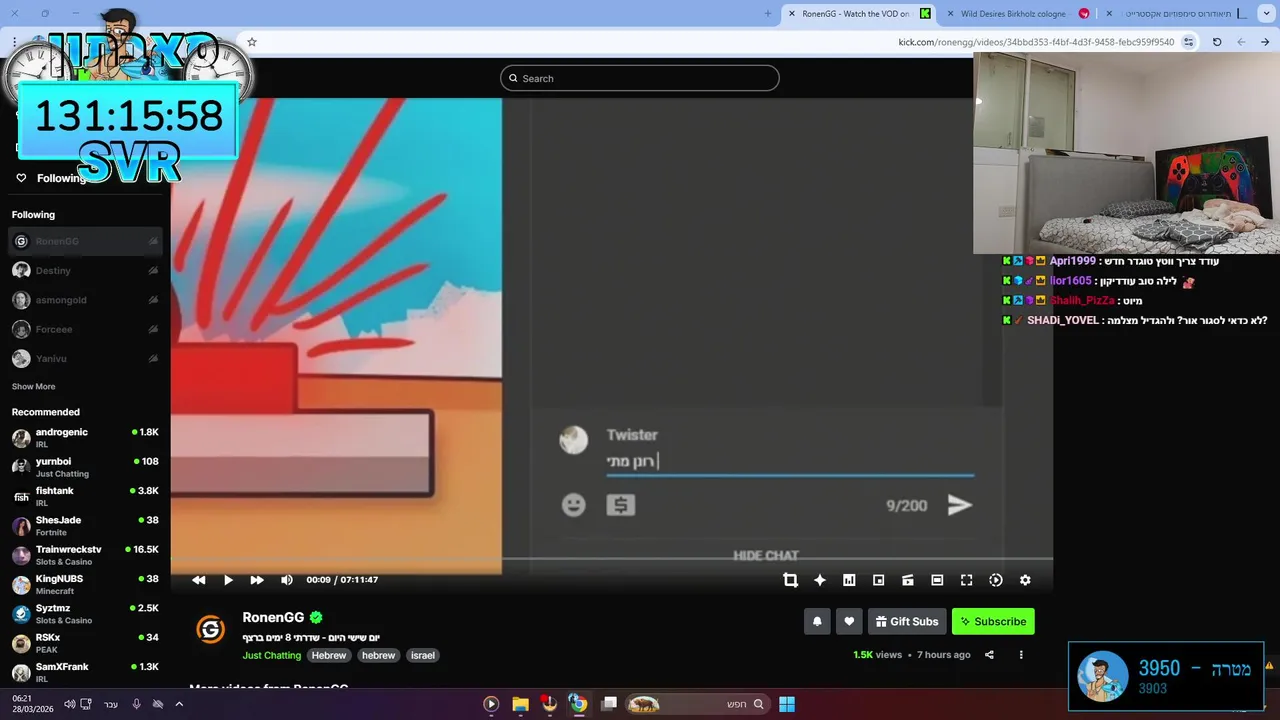
Task: Open RSKx recommended channel
Action: pos(85,643)
